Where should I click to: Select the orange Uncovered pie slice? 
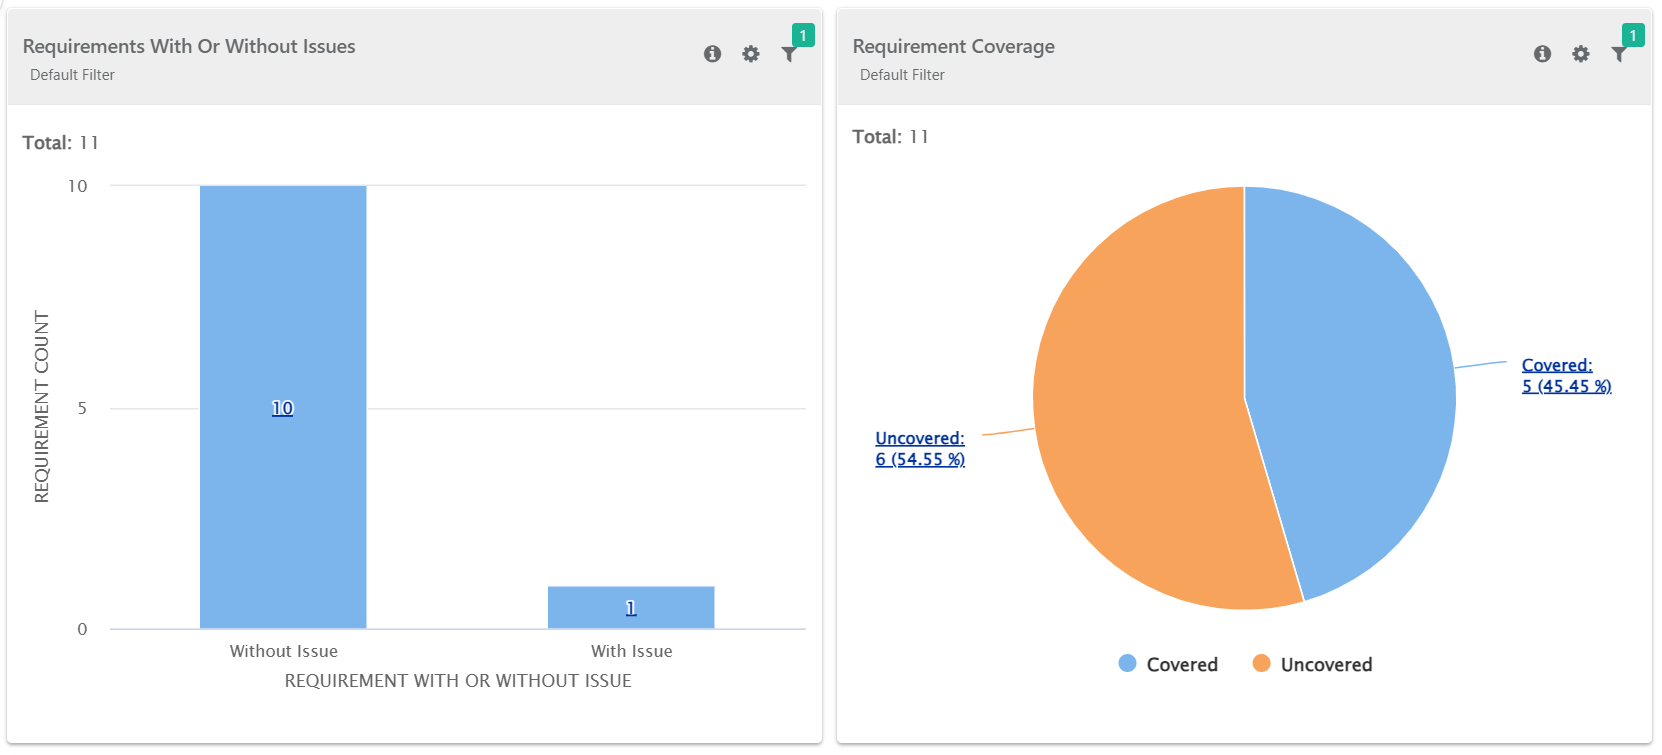pyautogui.click(x=1140, y=420)
